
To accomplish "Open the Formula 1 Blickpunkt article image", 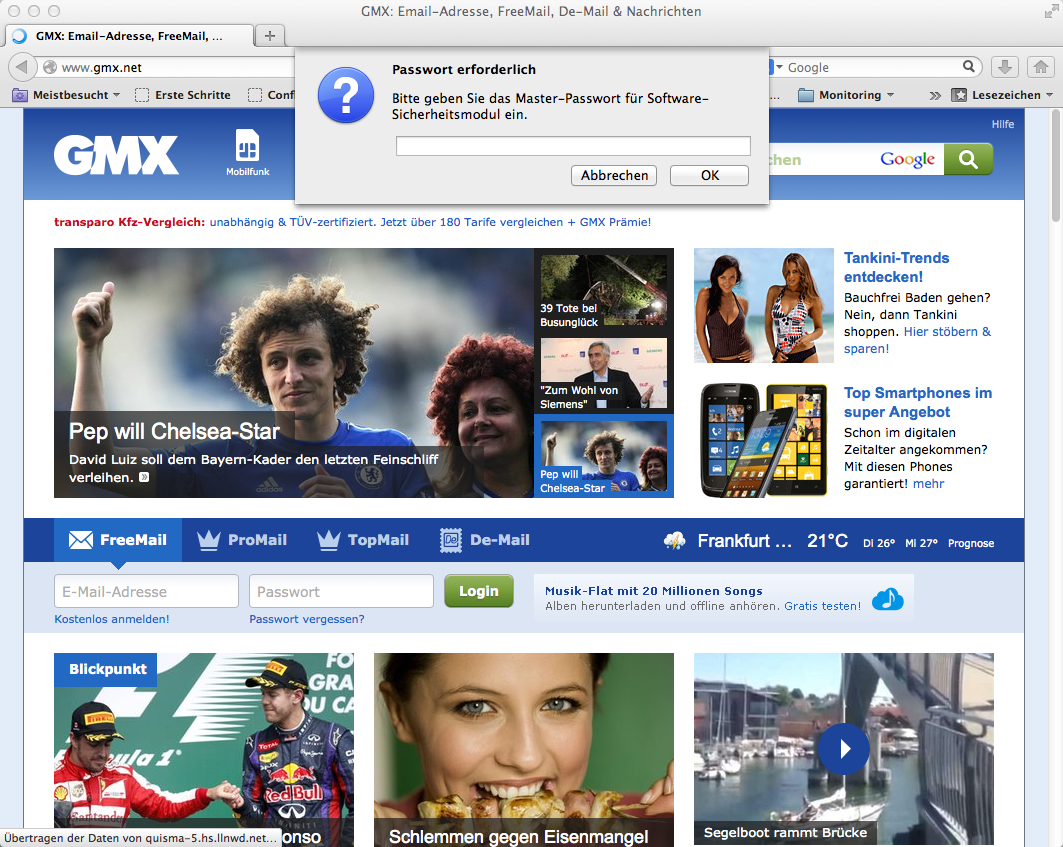I will click(x=204, y=749).
